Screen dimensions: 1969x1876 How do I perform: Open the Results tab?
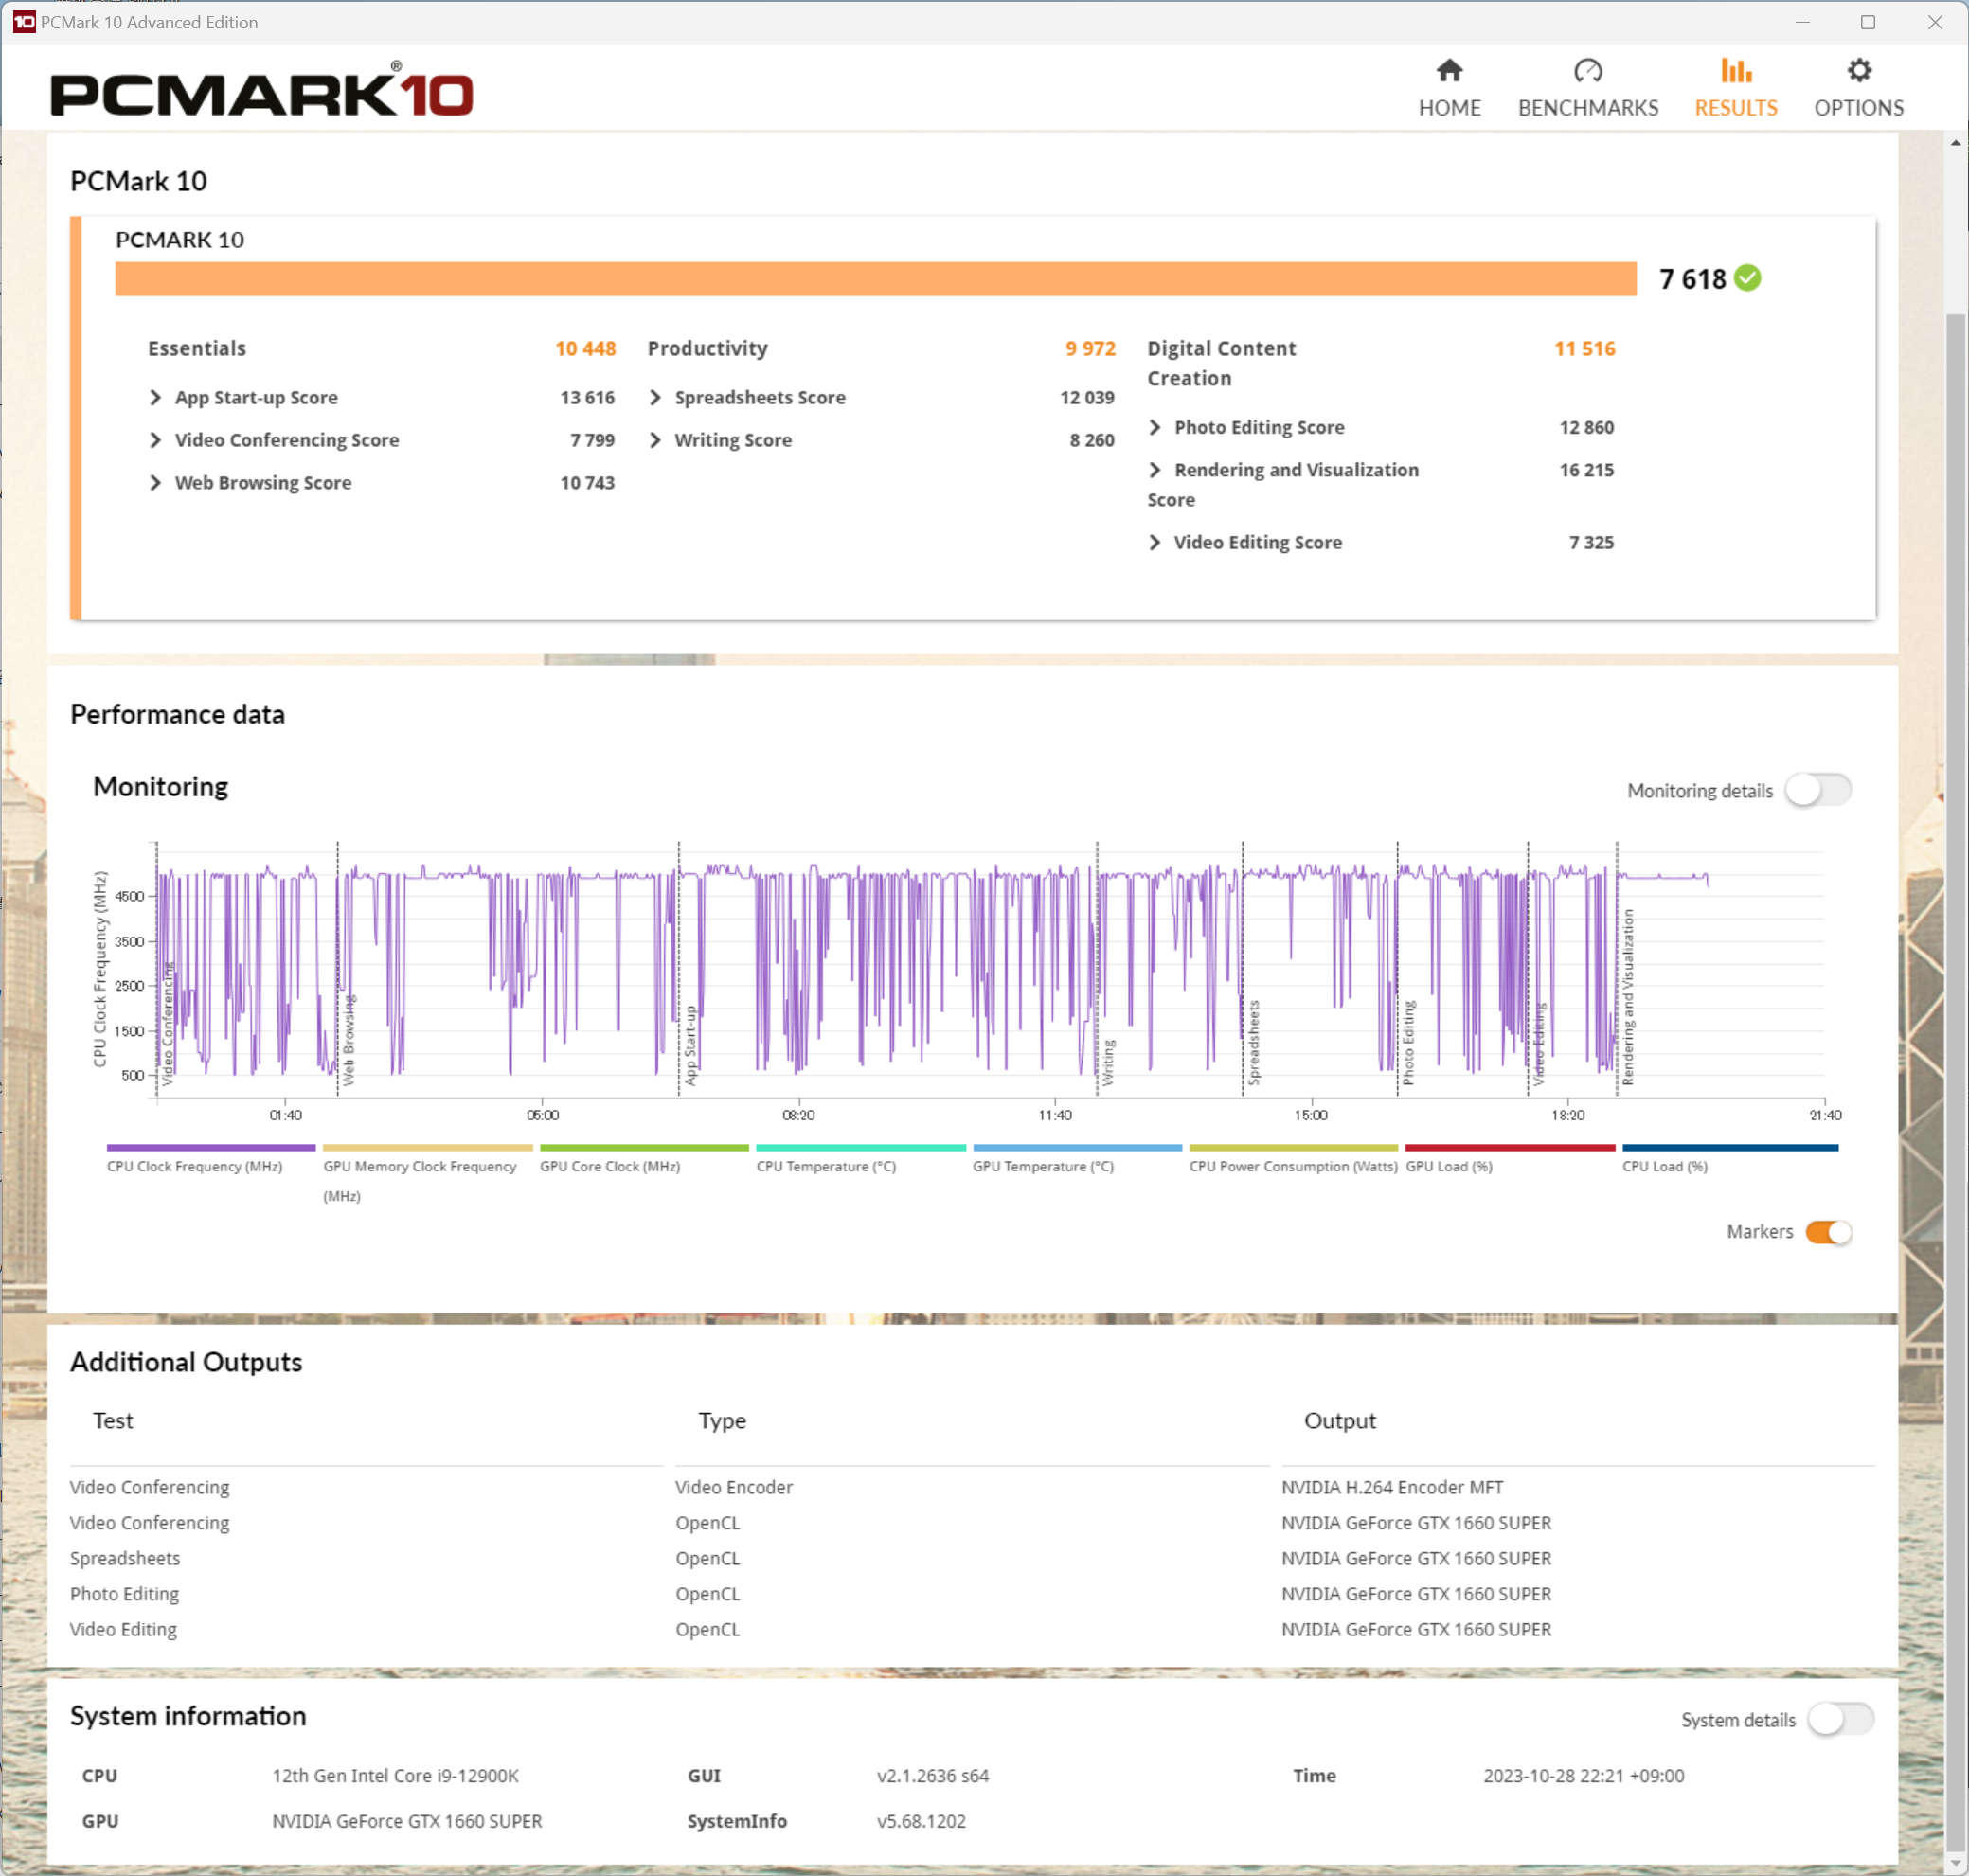(x=1735, y=88)
